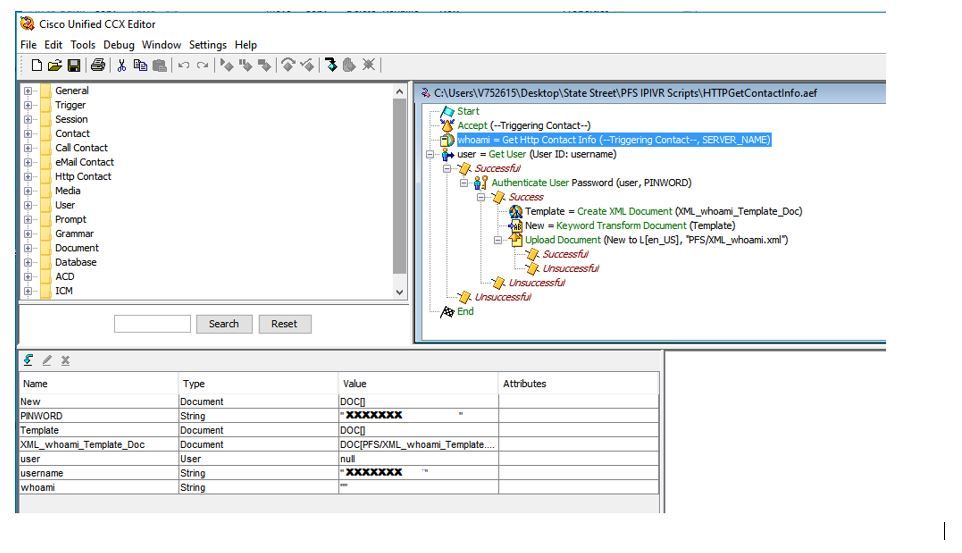Click the Delete Variable X icon
The image size is (962, 553).
[65, 360]
